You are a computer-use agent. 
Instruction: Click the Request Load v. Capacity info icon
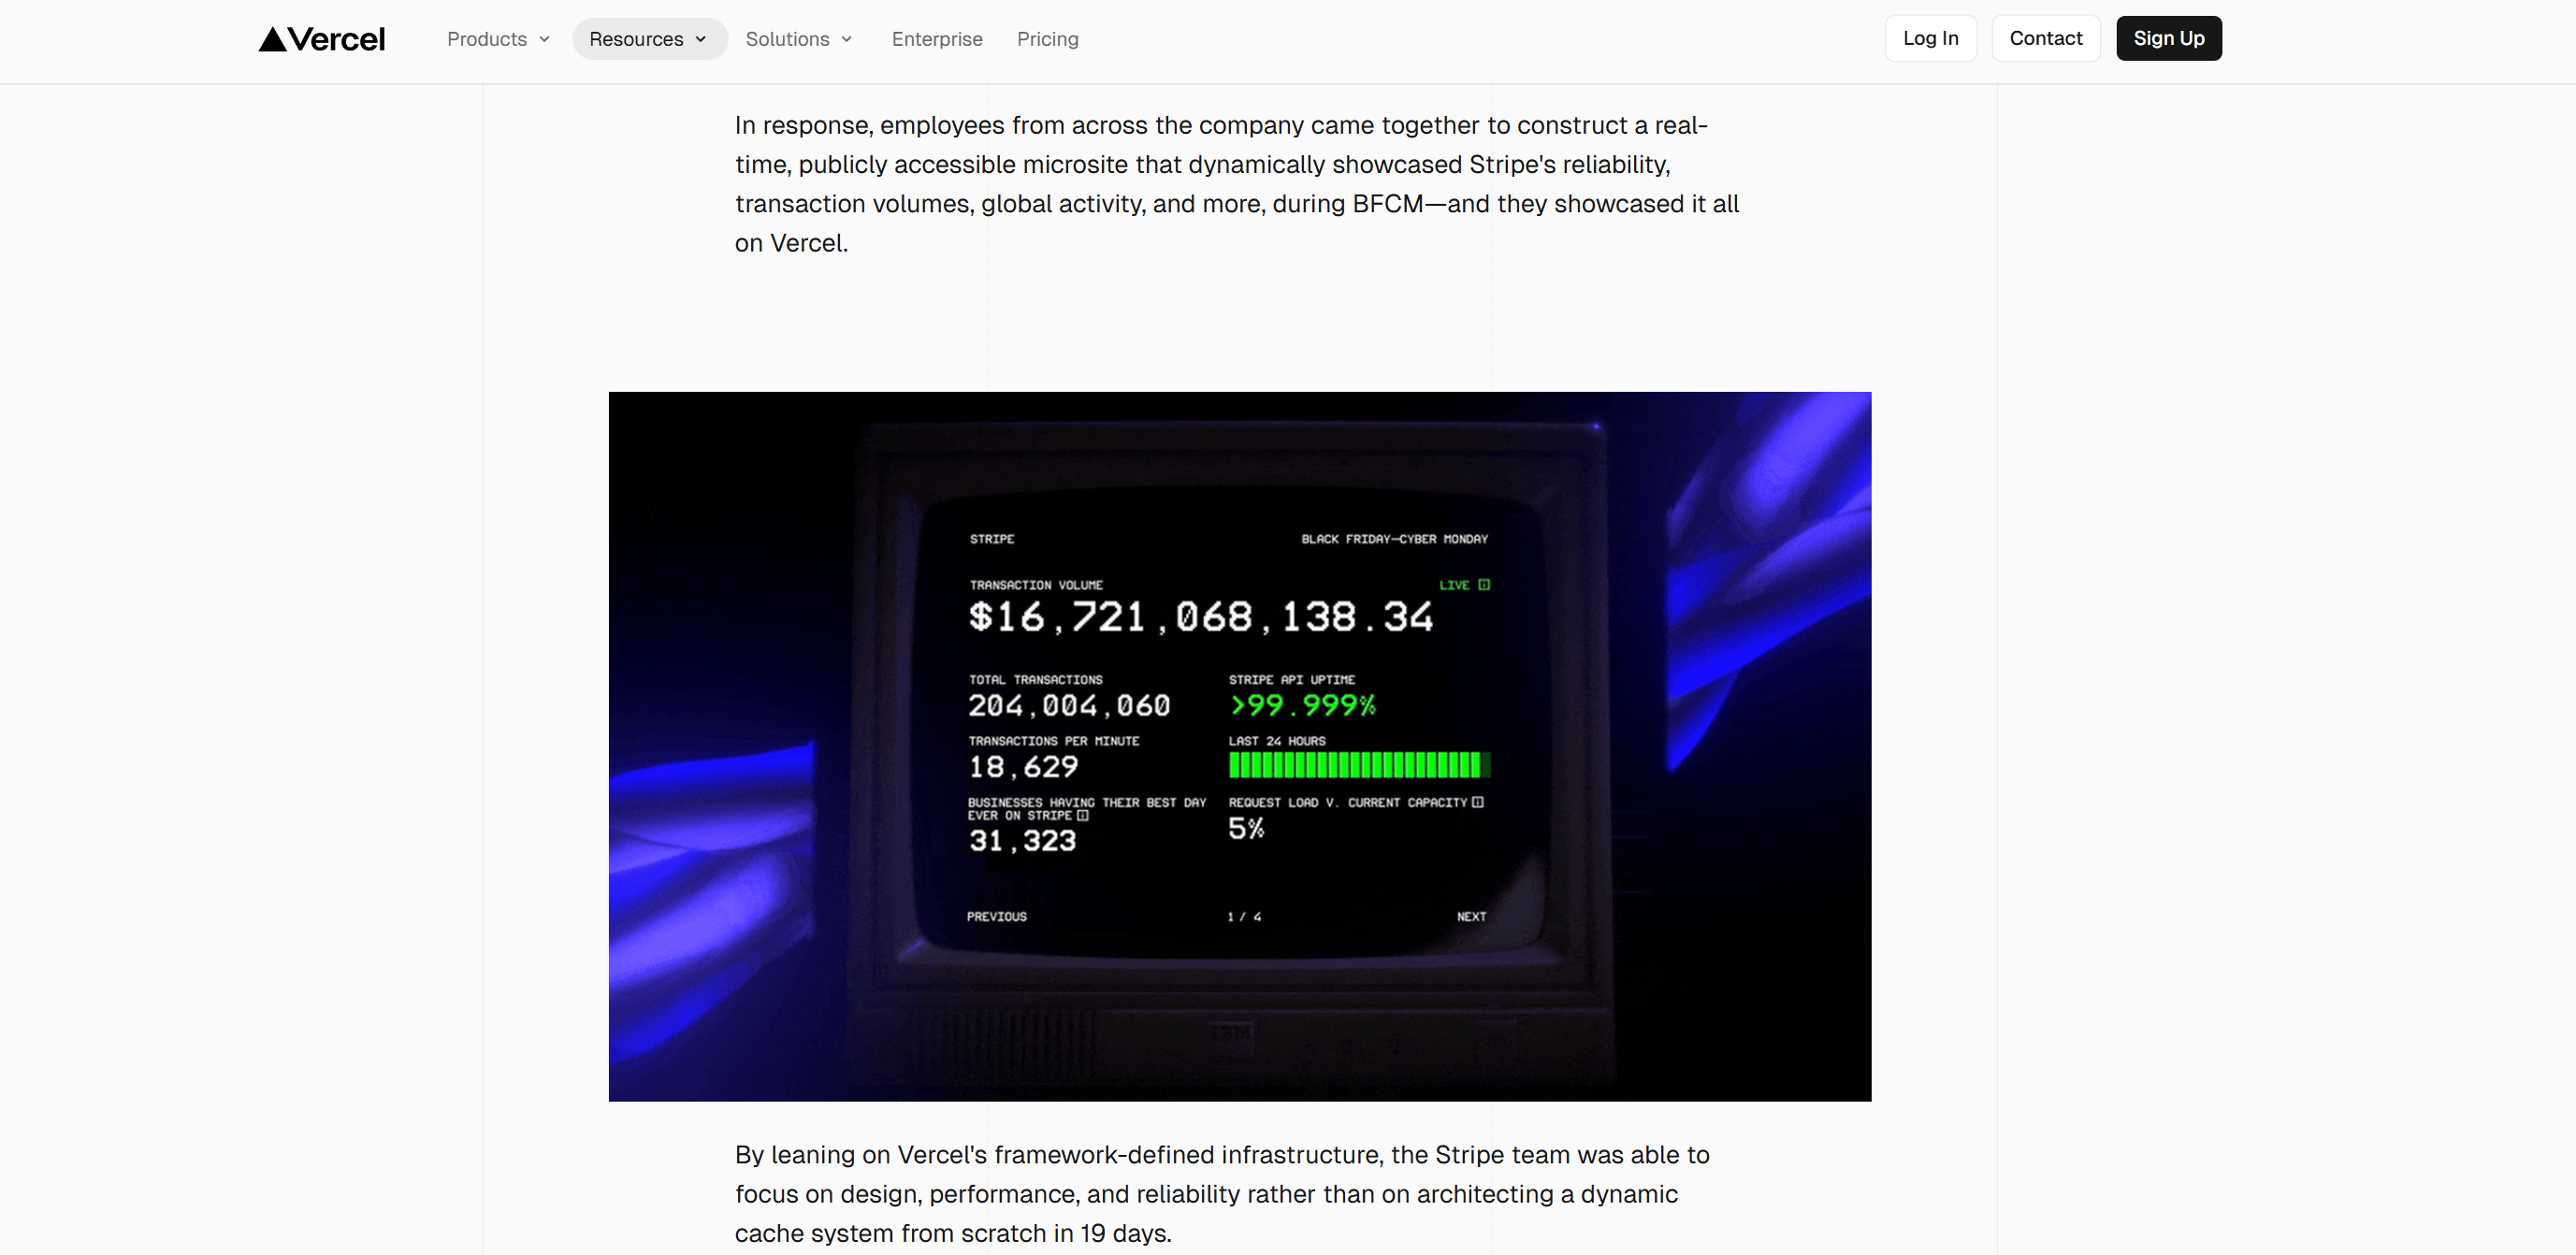1477,802
